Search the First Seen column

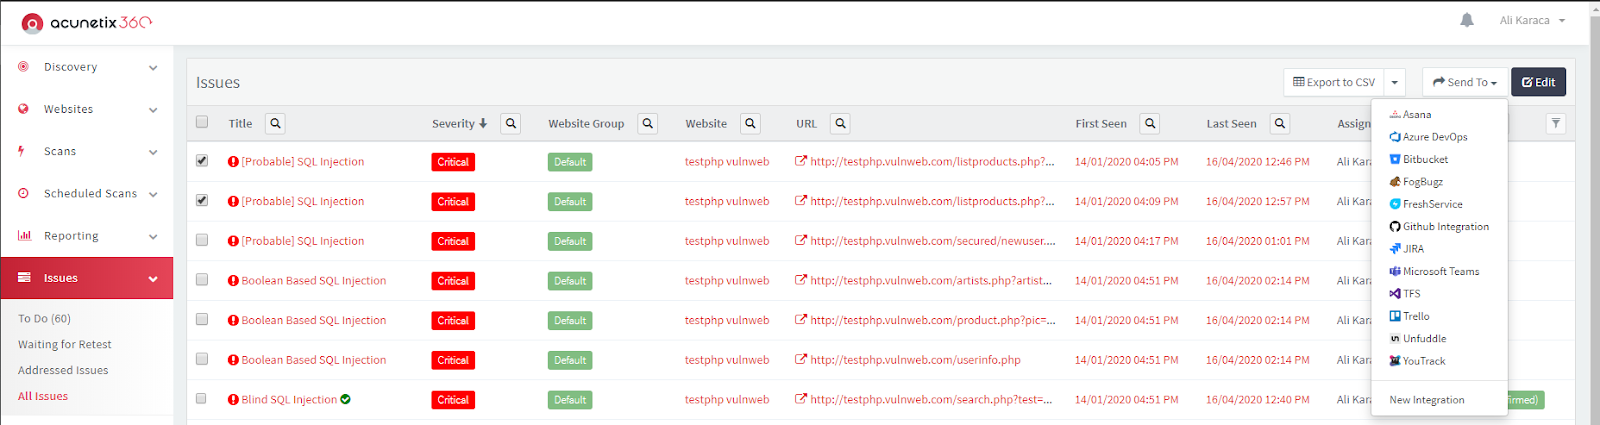coord(1150,124)
